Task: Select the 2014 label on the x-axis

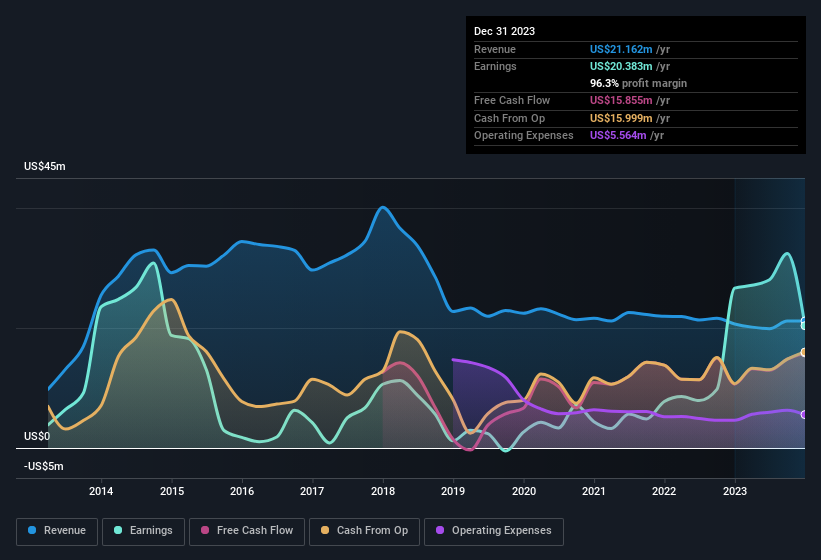Action: point(101,491)
